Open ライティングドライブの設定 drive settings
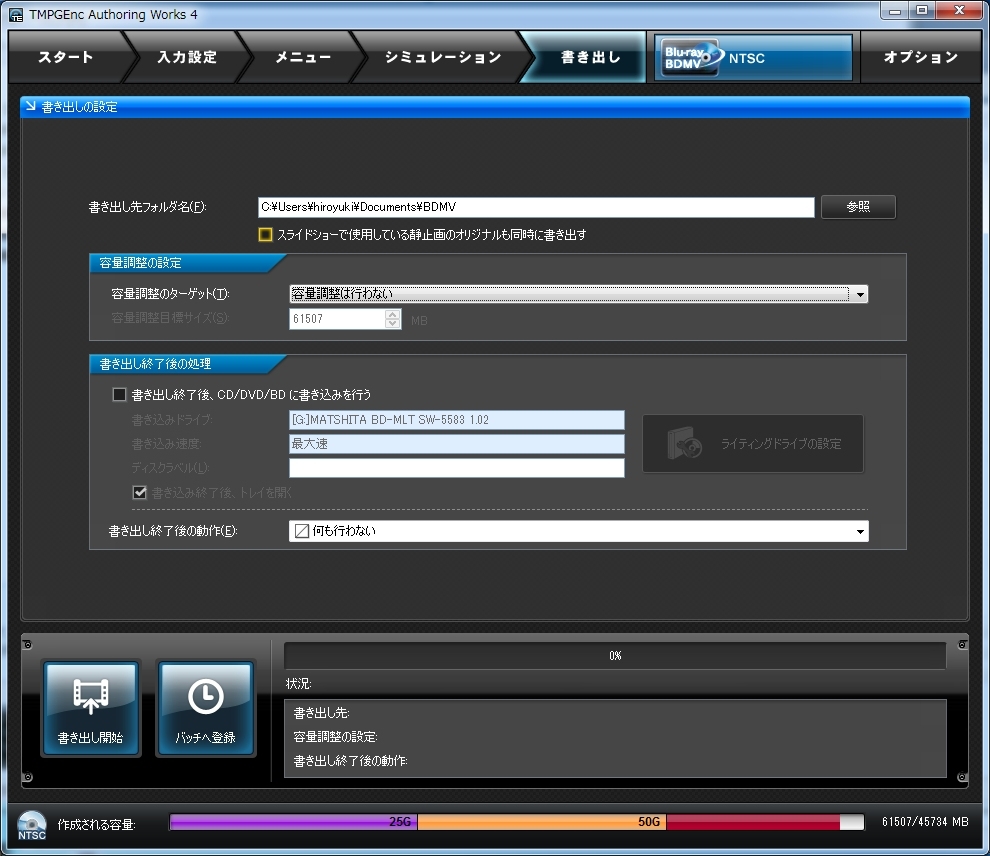 pos(753,443)
